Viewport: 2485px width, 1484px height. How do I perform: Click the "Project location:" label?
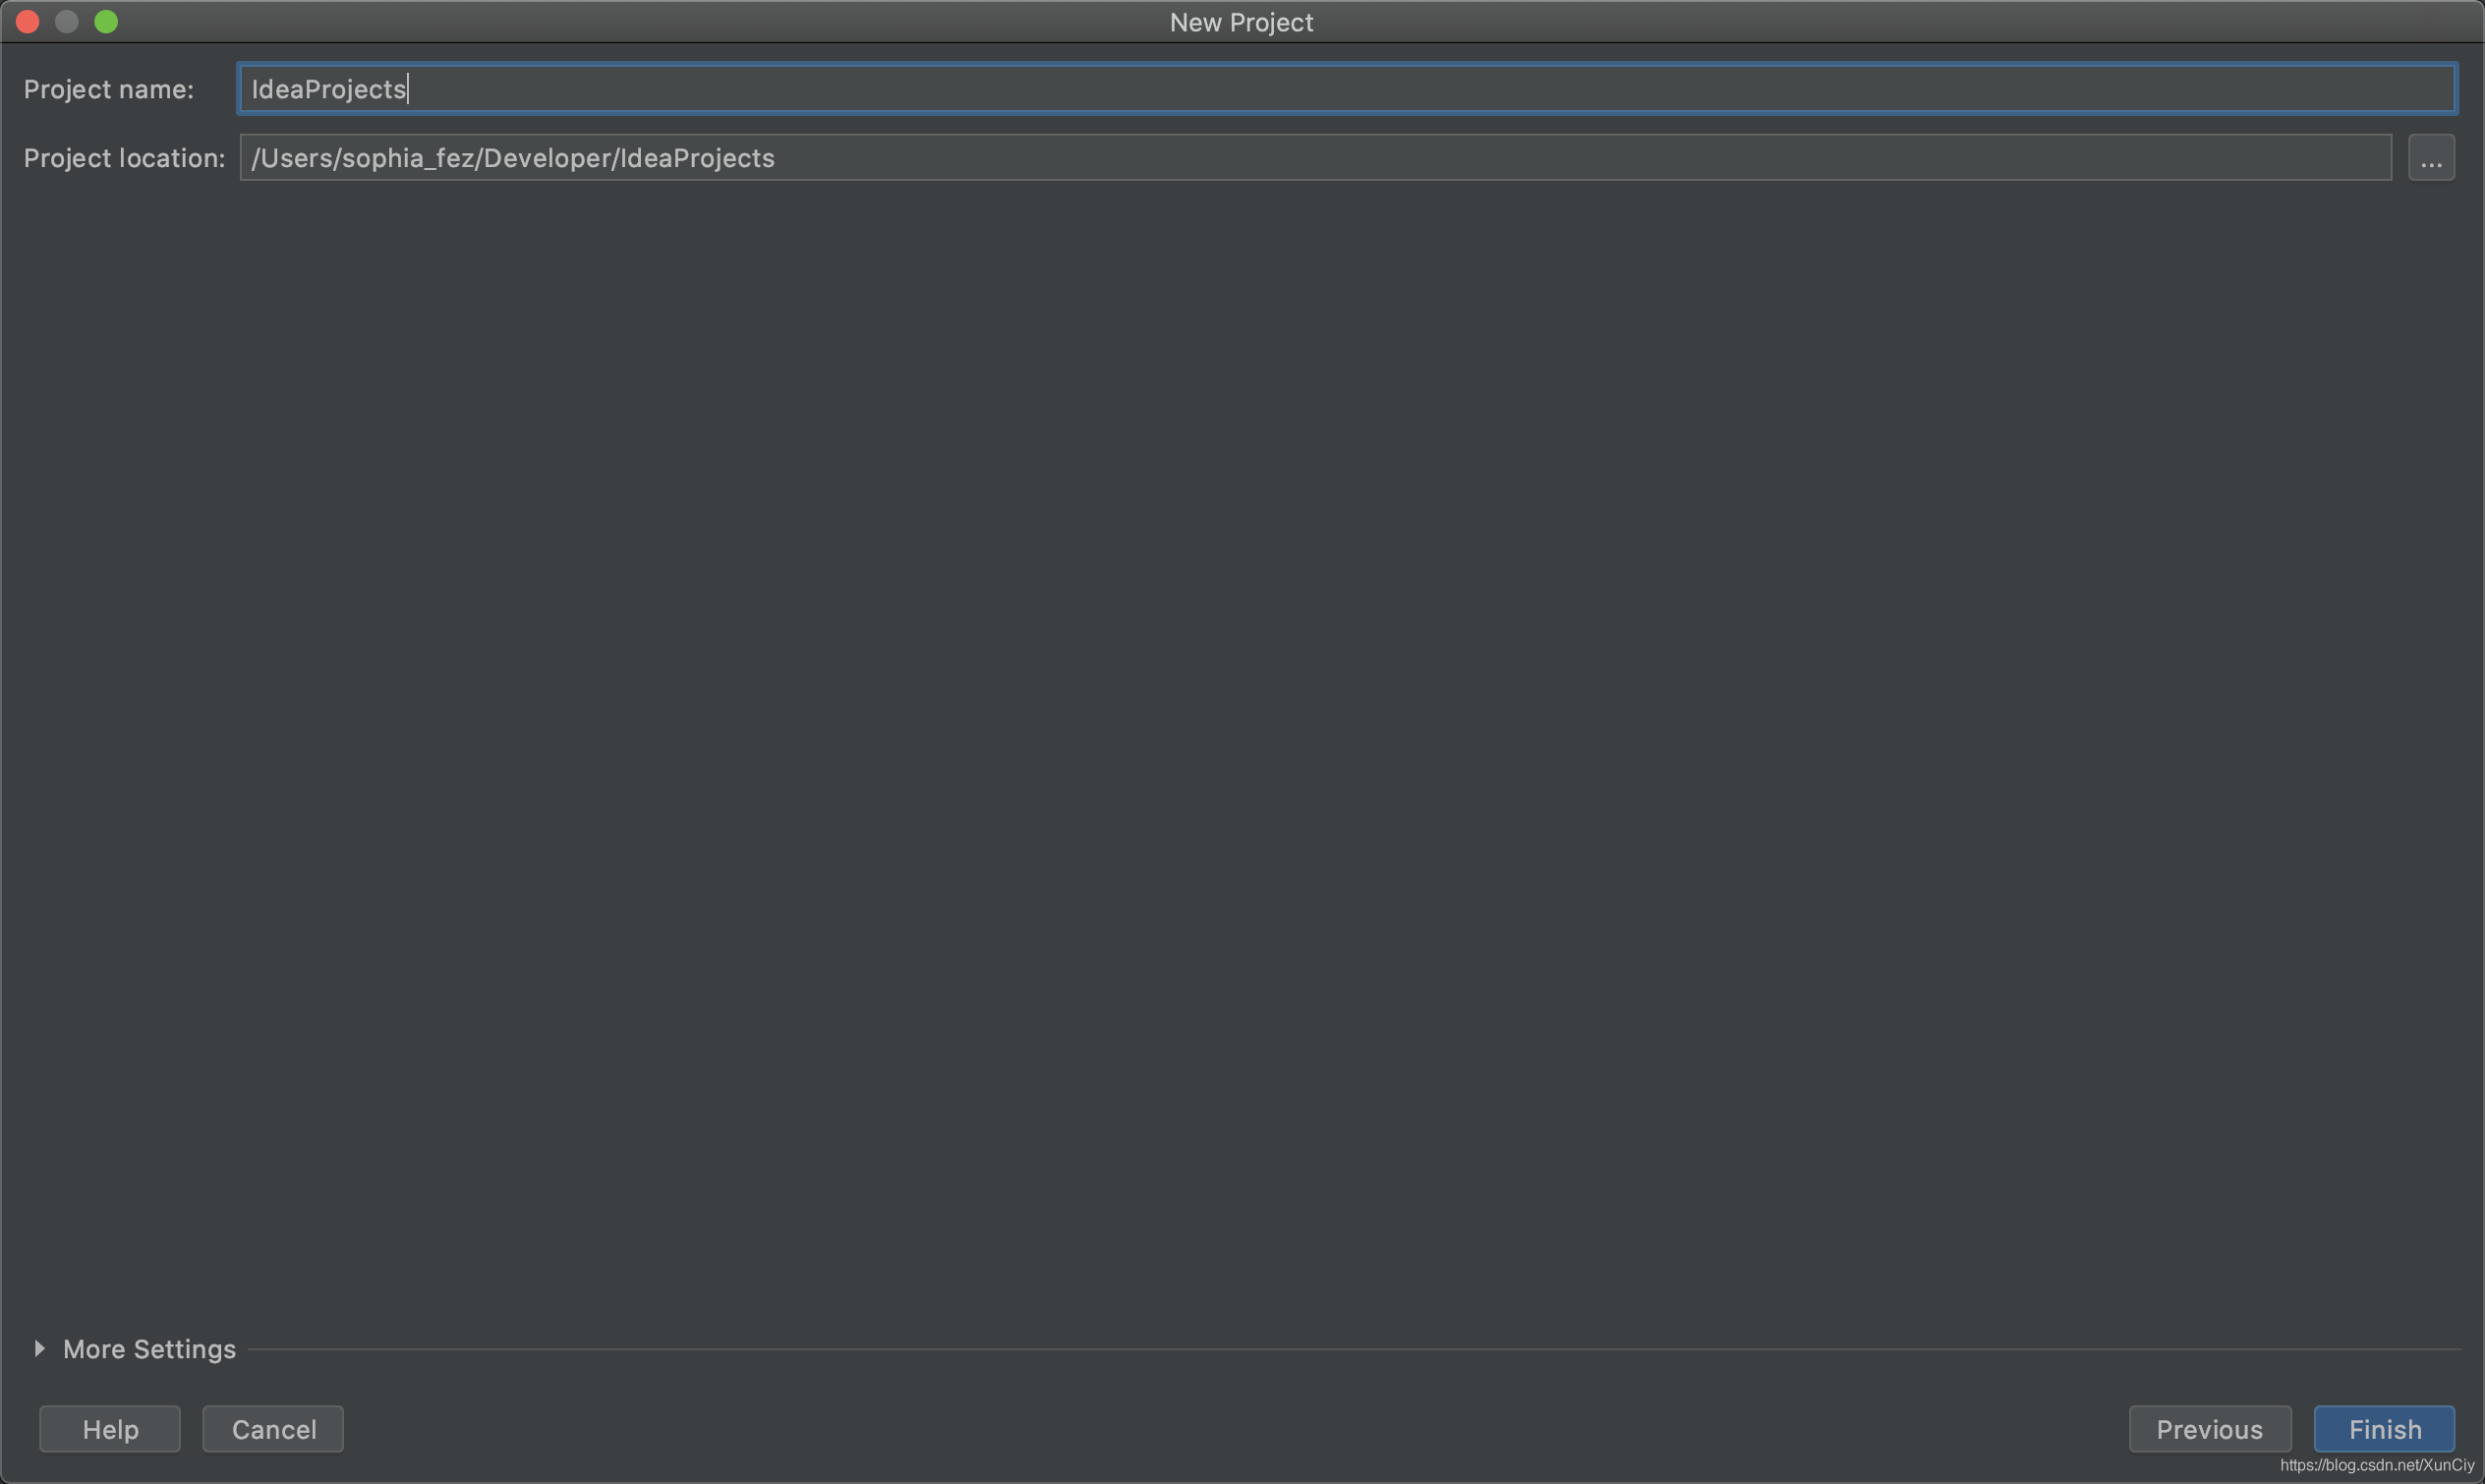(124, 158)
